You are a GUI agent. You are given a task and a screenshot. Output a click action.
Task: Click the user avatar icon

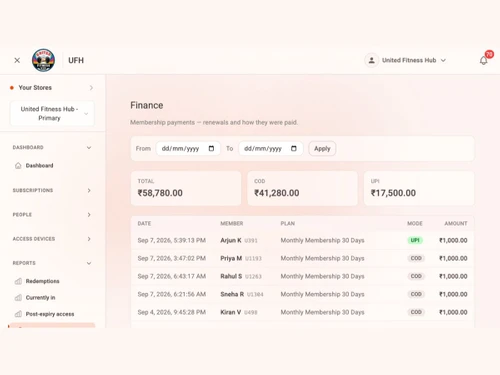[x=371, y=60]
